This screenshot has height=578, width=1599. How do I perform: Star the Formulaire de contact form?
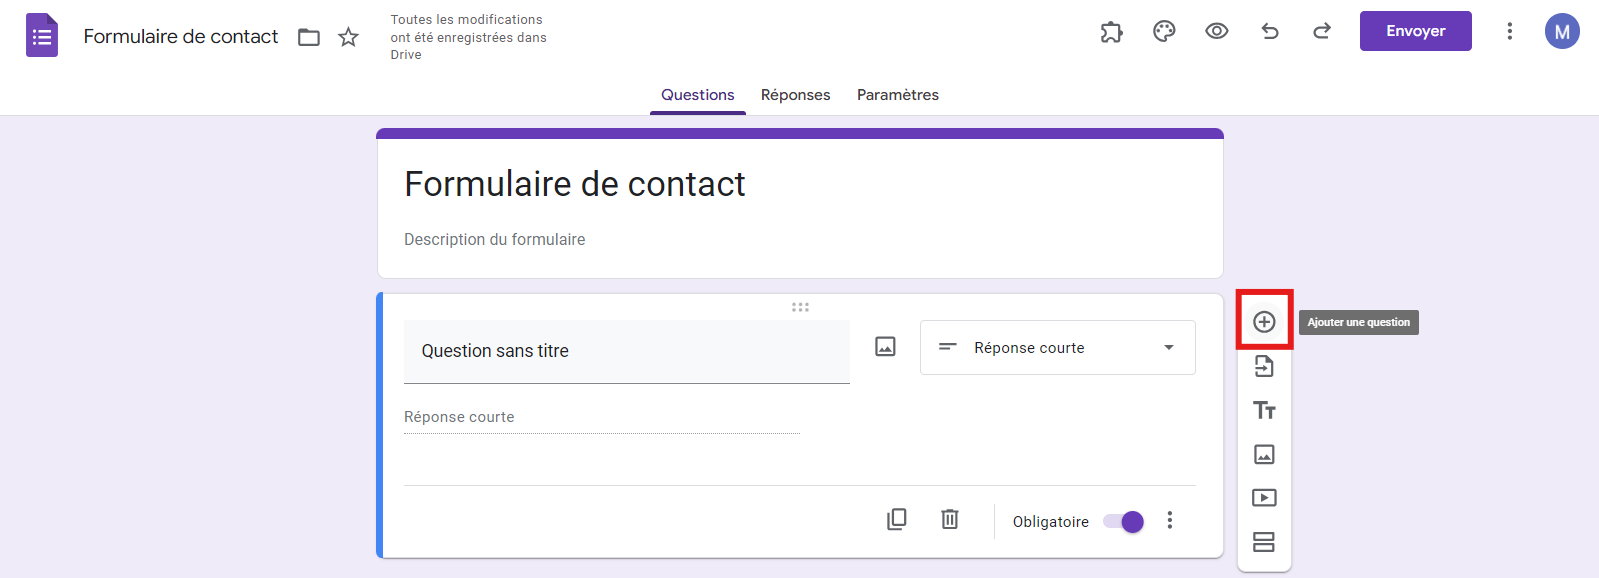348,37
